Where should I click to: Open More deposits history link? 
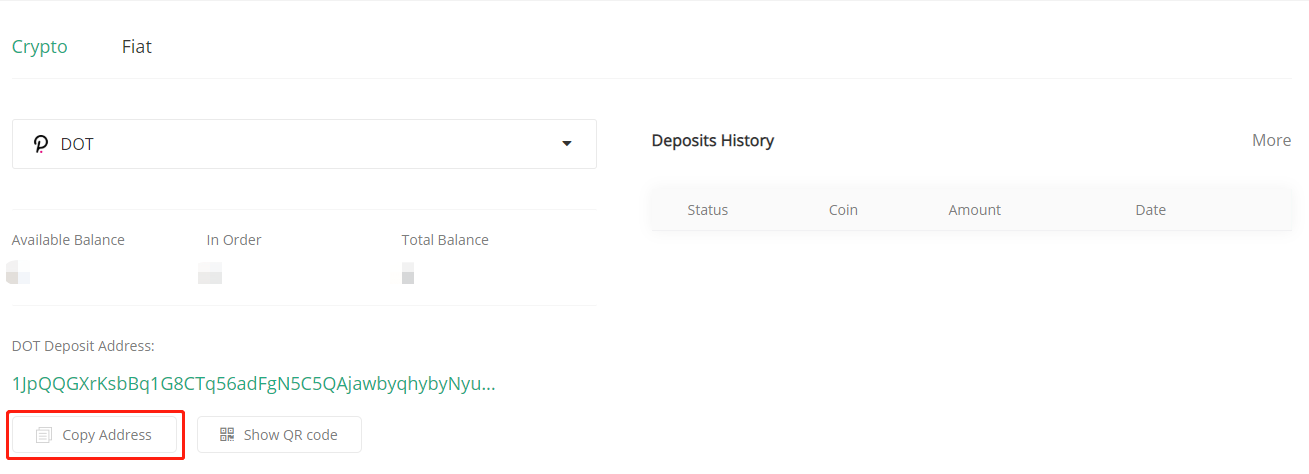(1271, 141)
